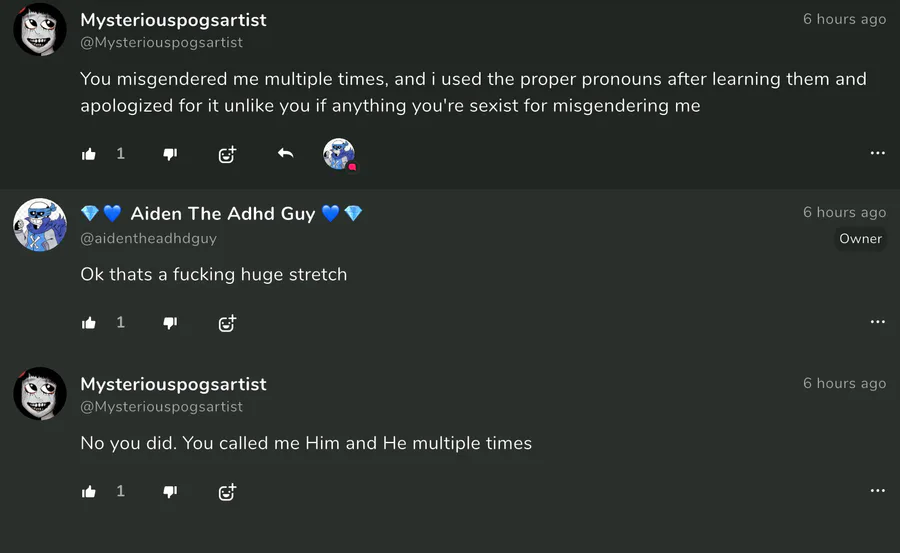Viewport: 900px width, 553px height.
Task: Click Aiden's profile avatar picture
Action: [x=40, y=224]
